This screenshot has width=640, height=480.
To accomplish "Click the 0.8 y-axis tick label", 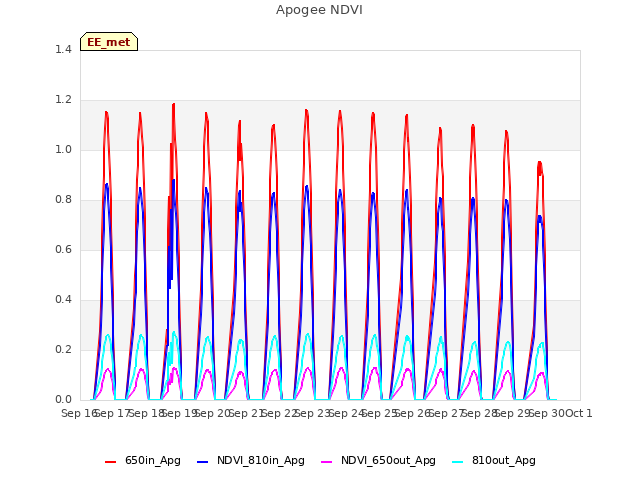I will pyautogui.click(x=63, y=200).
